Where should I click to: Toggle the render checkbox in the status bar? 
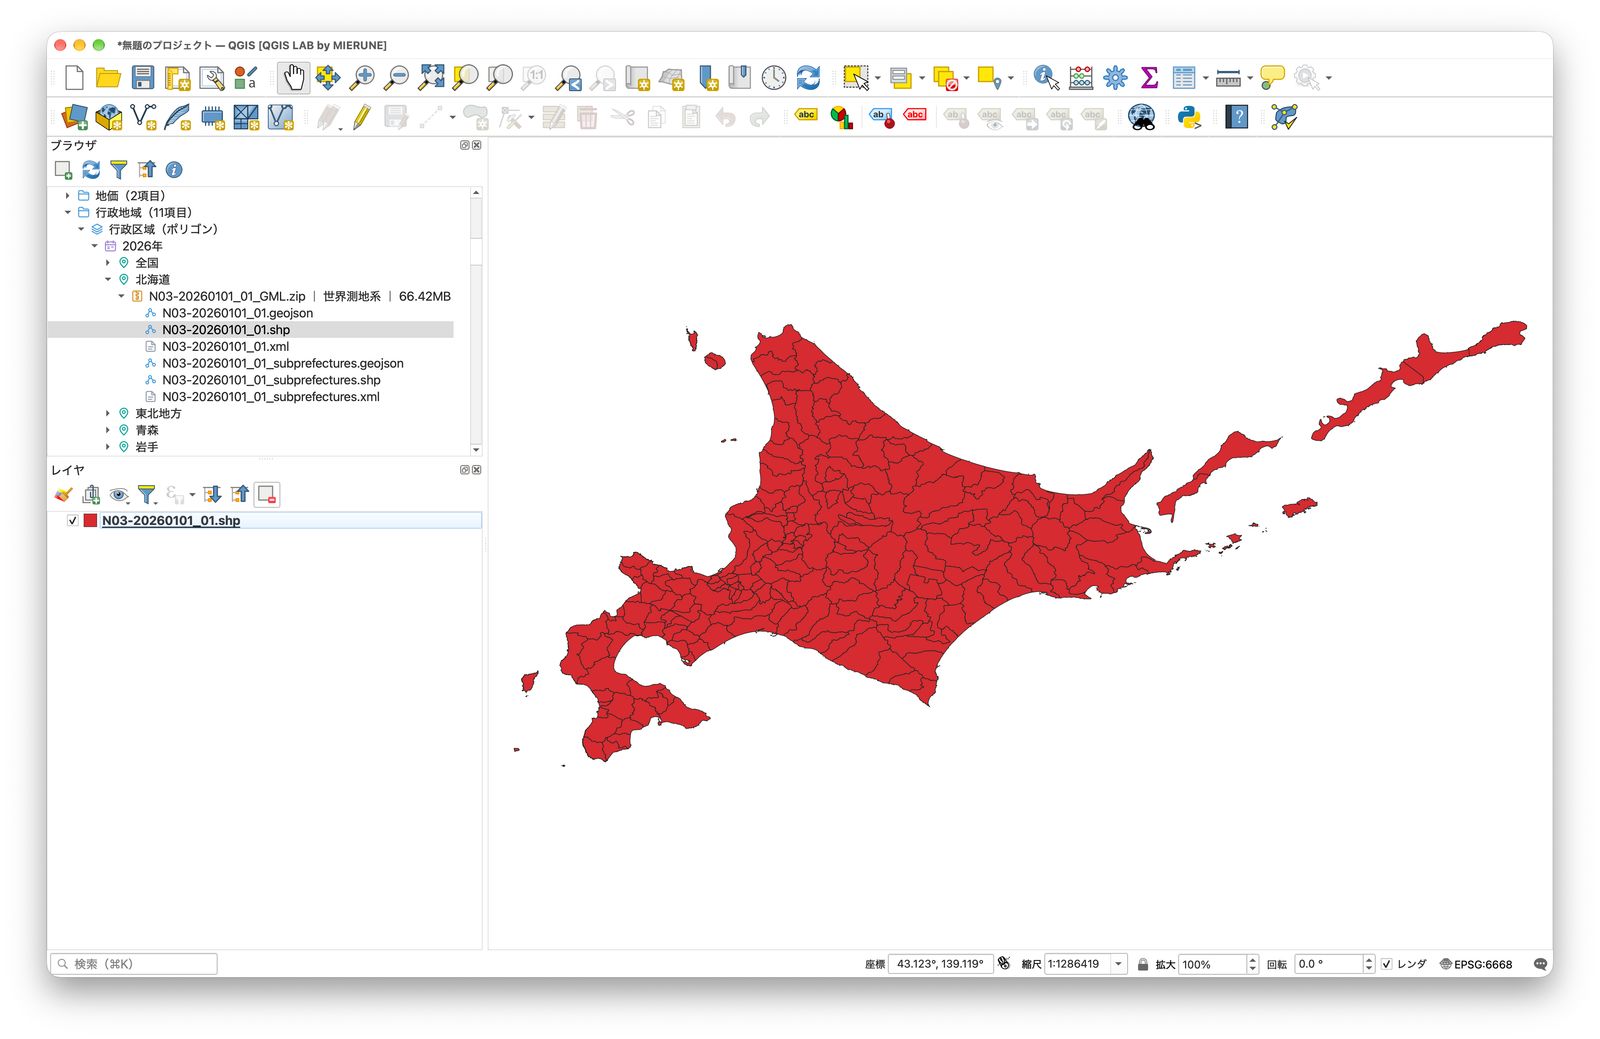click(x=1386, y=964)
